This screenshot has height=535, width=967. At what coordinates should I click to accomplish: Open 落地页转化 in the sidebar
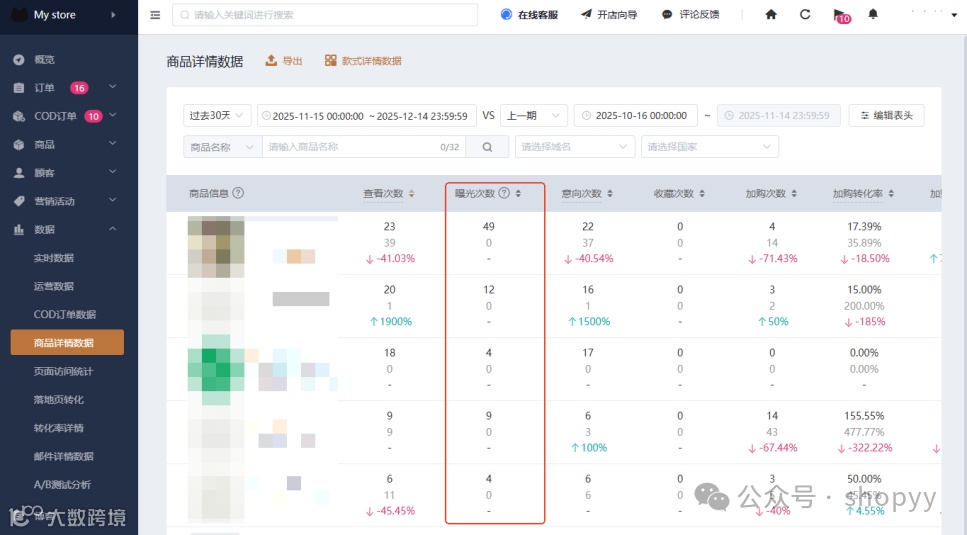59,399
